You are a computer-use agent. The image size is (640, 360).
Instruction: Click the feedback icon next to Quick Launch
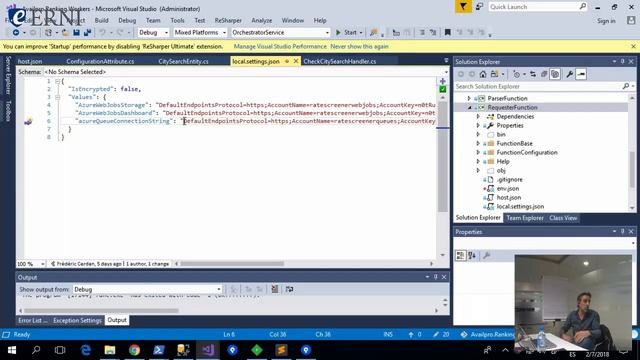480,7
